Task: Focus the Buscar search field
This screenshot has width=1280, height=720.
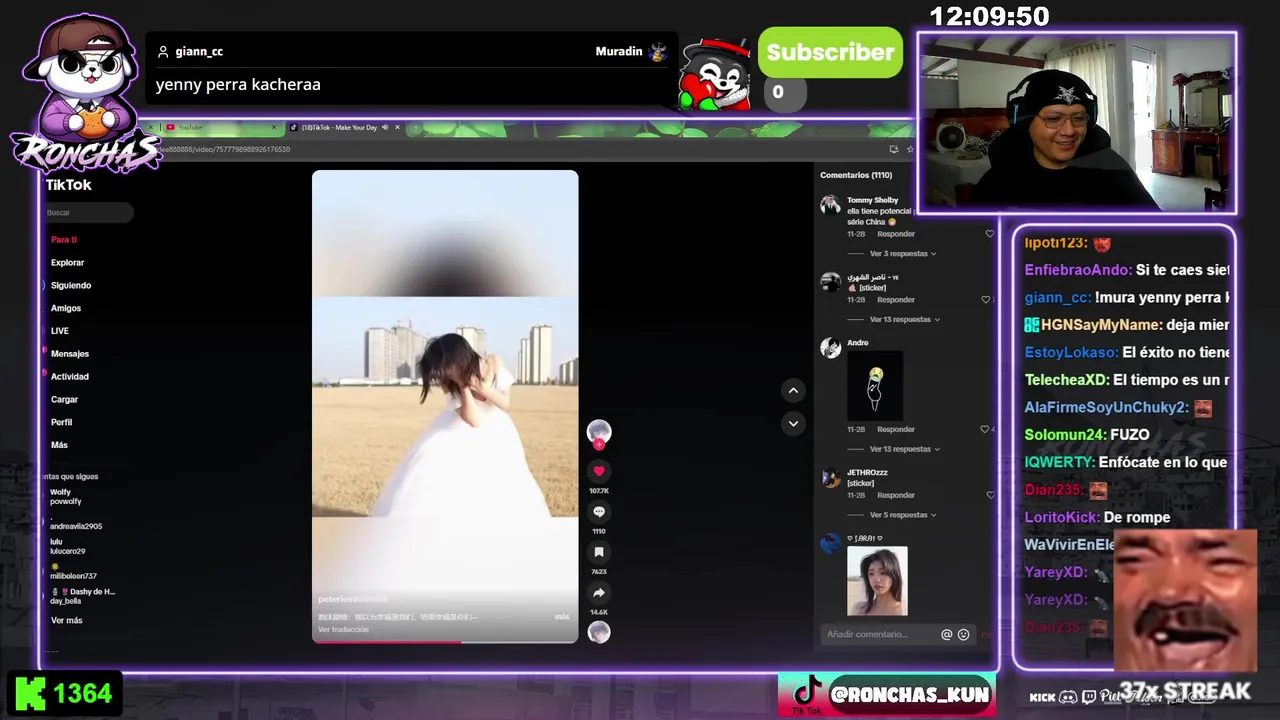Action: (88, 213)
